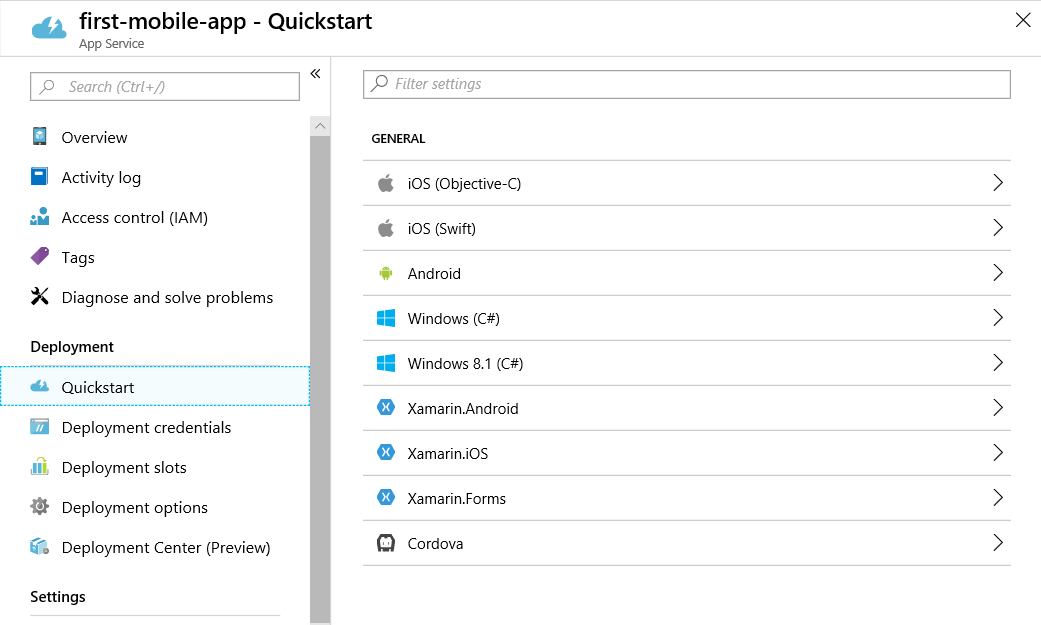Expand Windows (C#) row chevron
Image resolution: width=1041 pixels, height=625 pixels.
tap(998, 317)
